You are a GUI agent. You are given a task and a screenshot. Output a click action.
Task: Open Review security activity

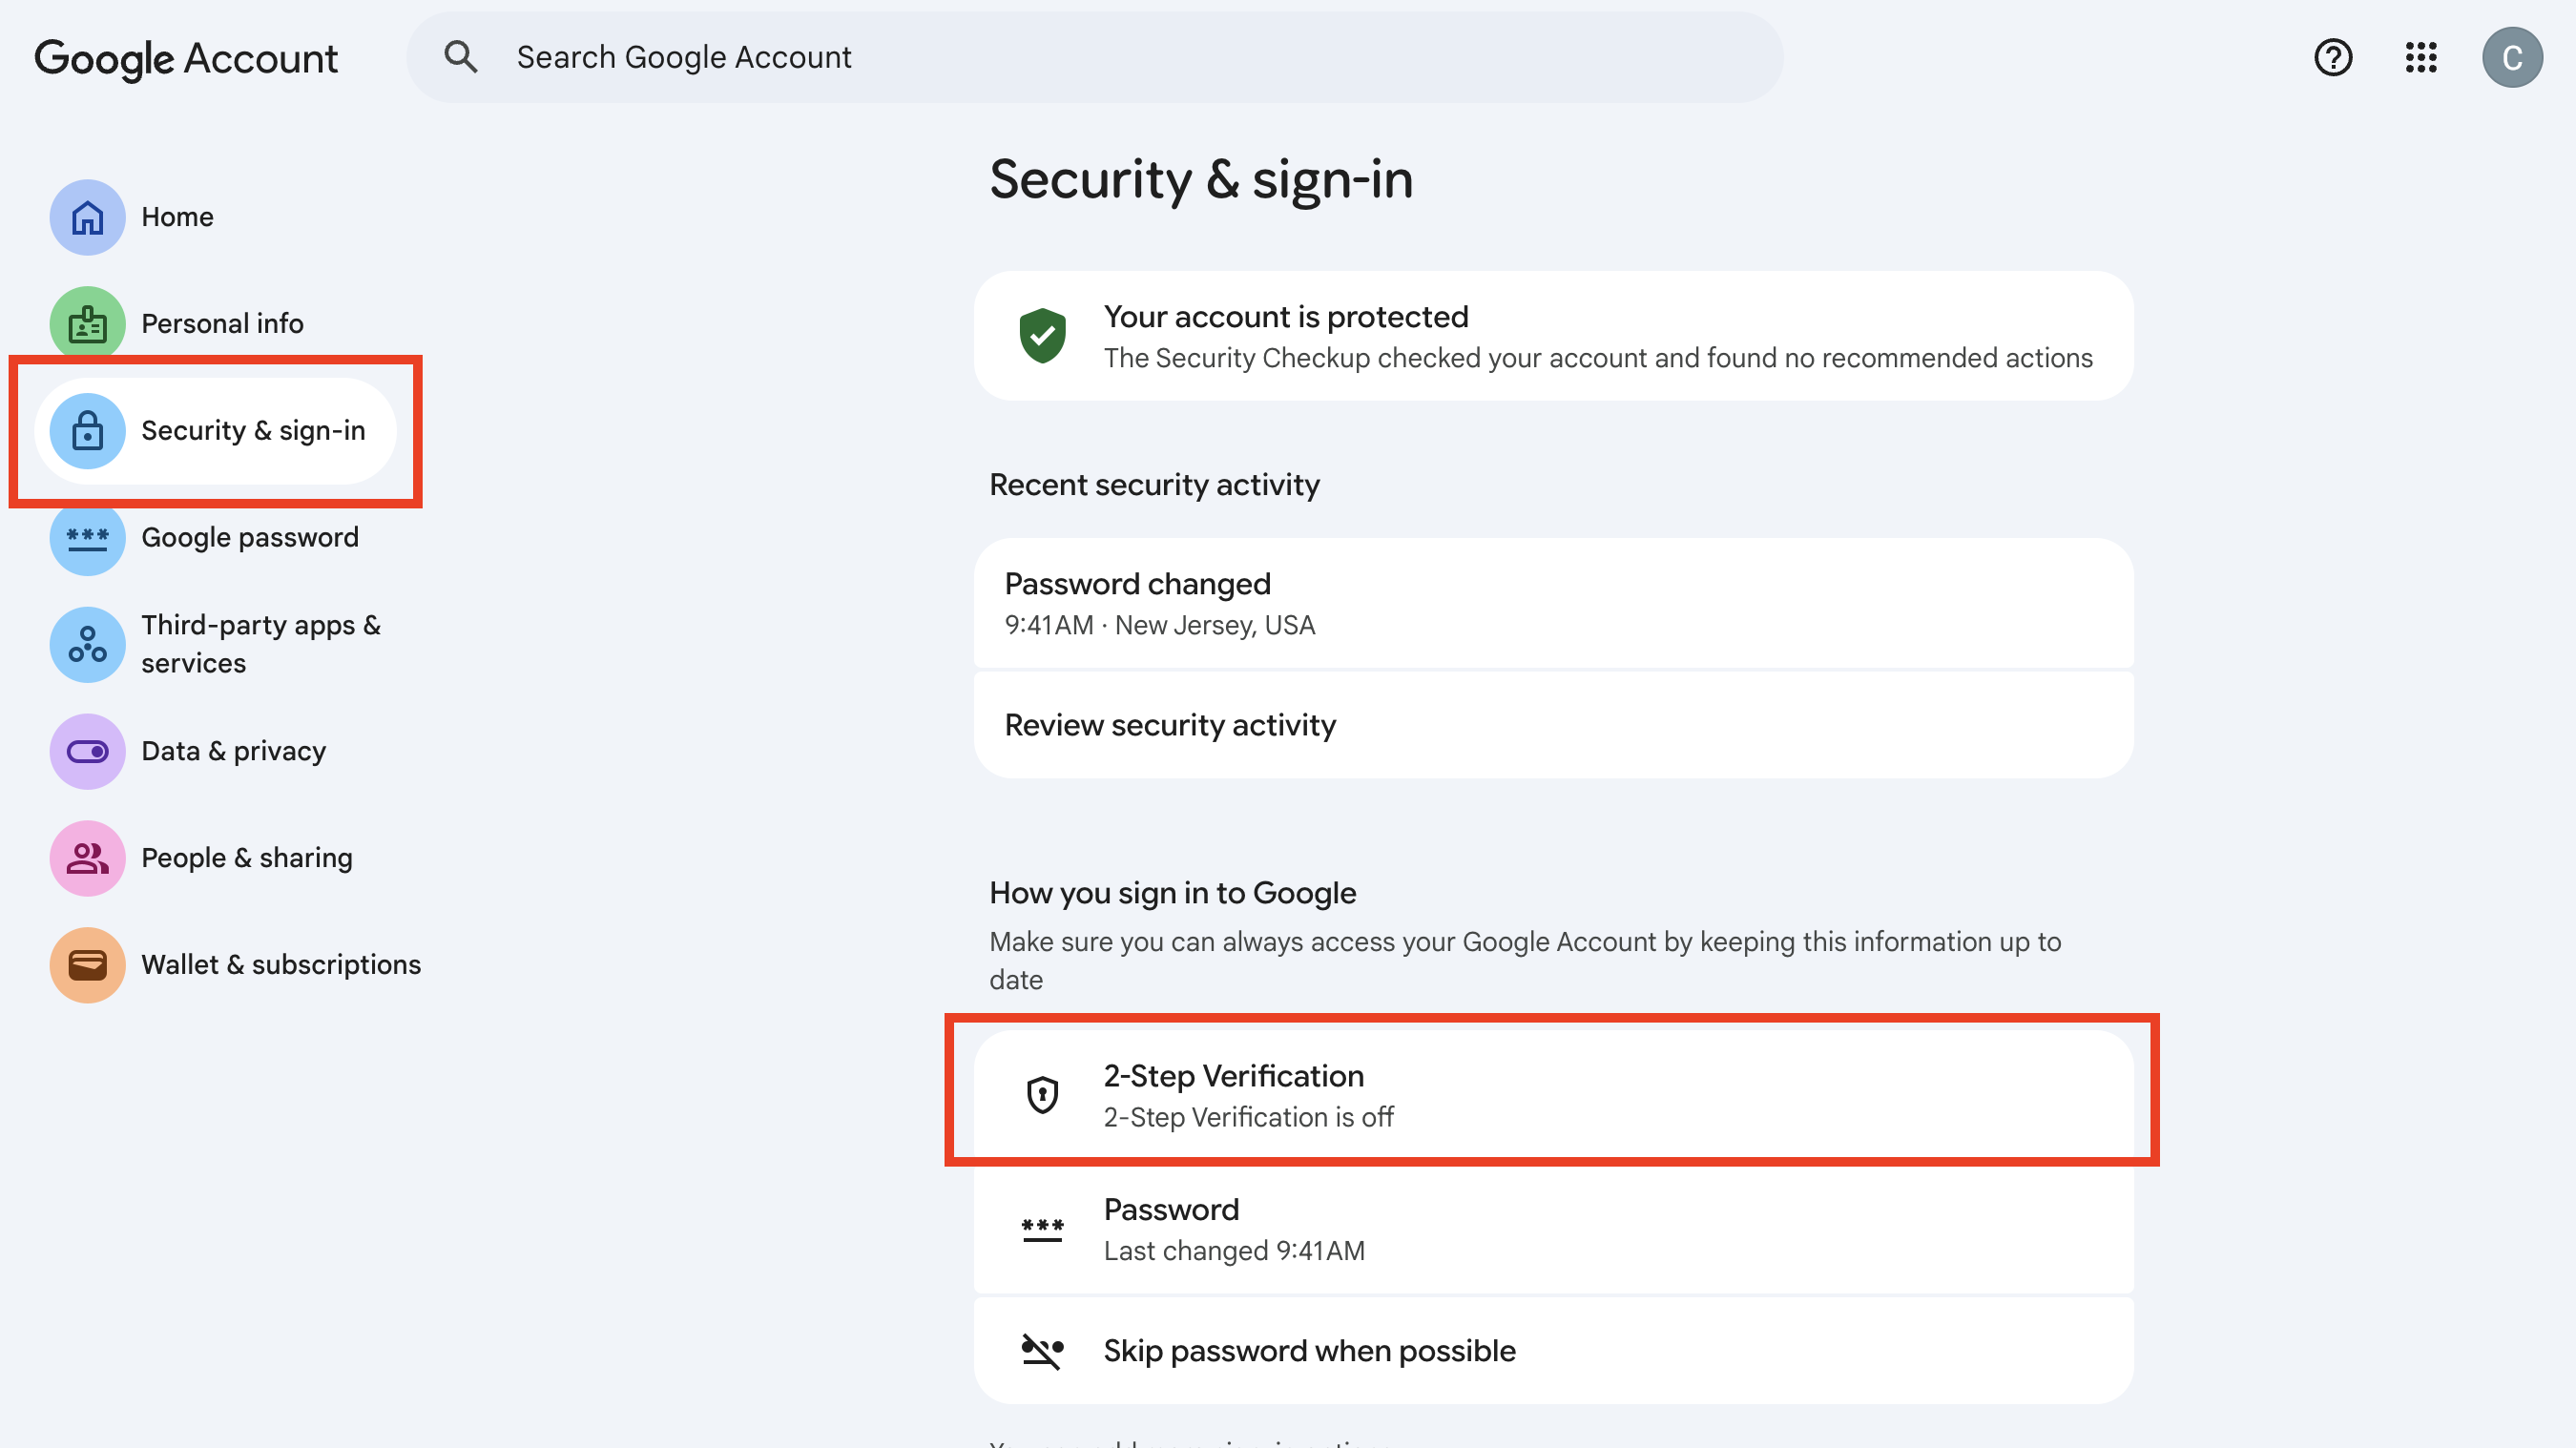click(1552, 725)
